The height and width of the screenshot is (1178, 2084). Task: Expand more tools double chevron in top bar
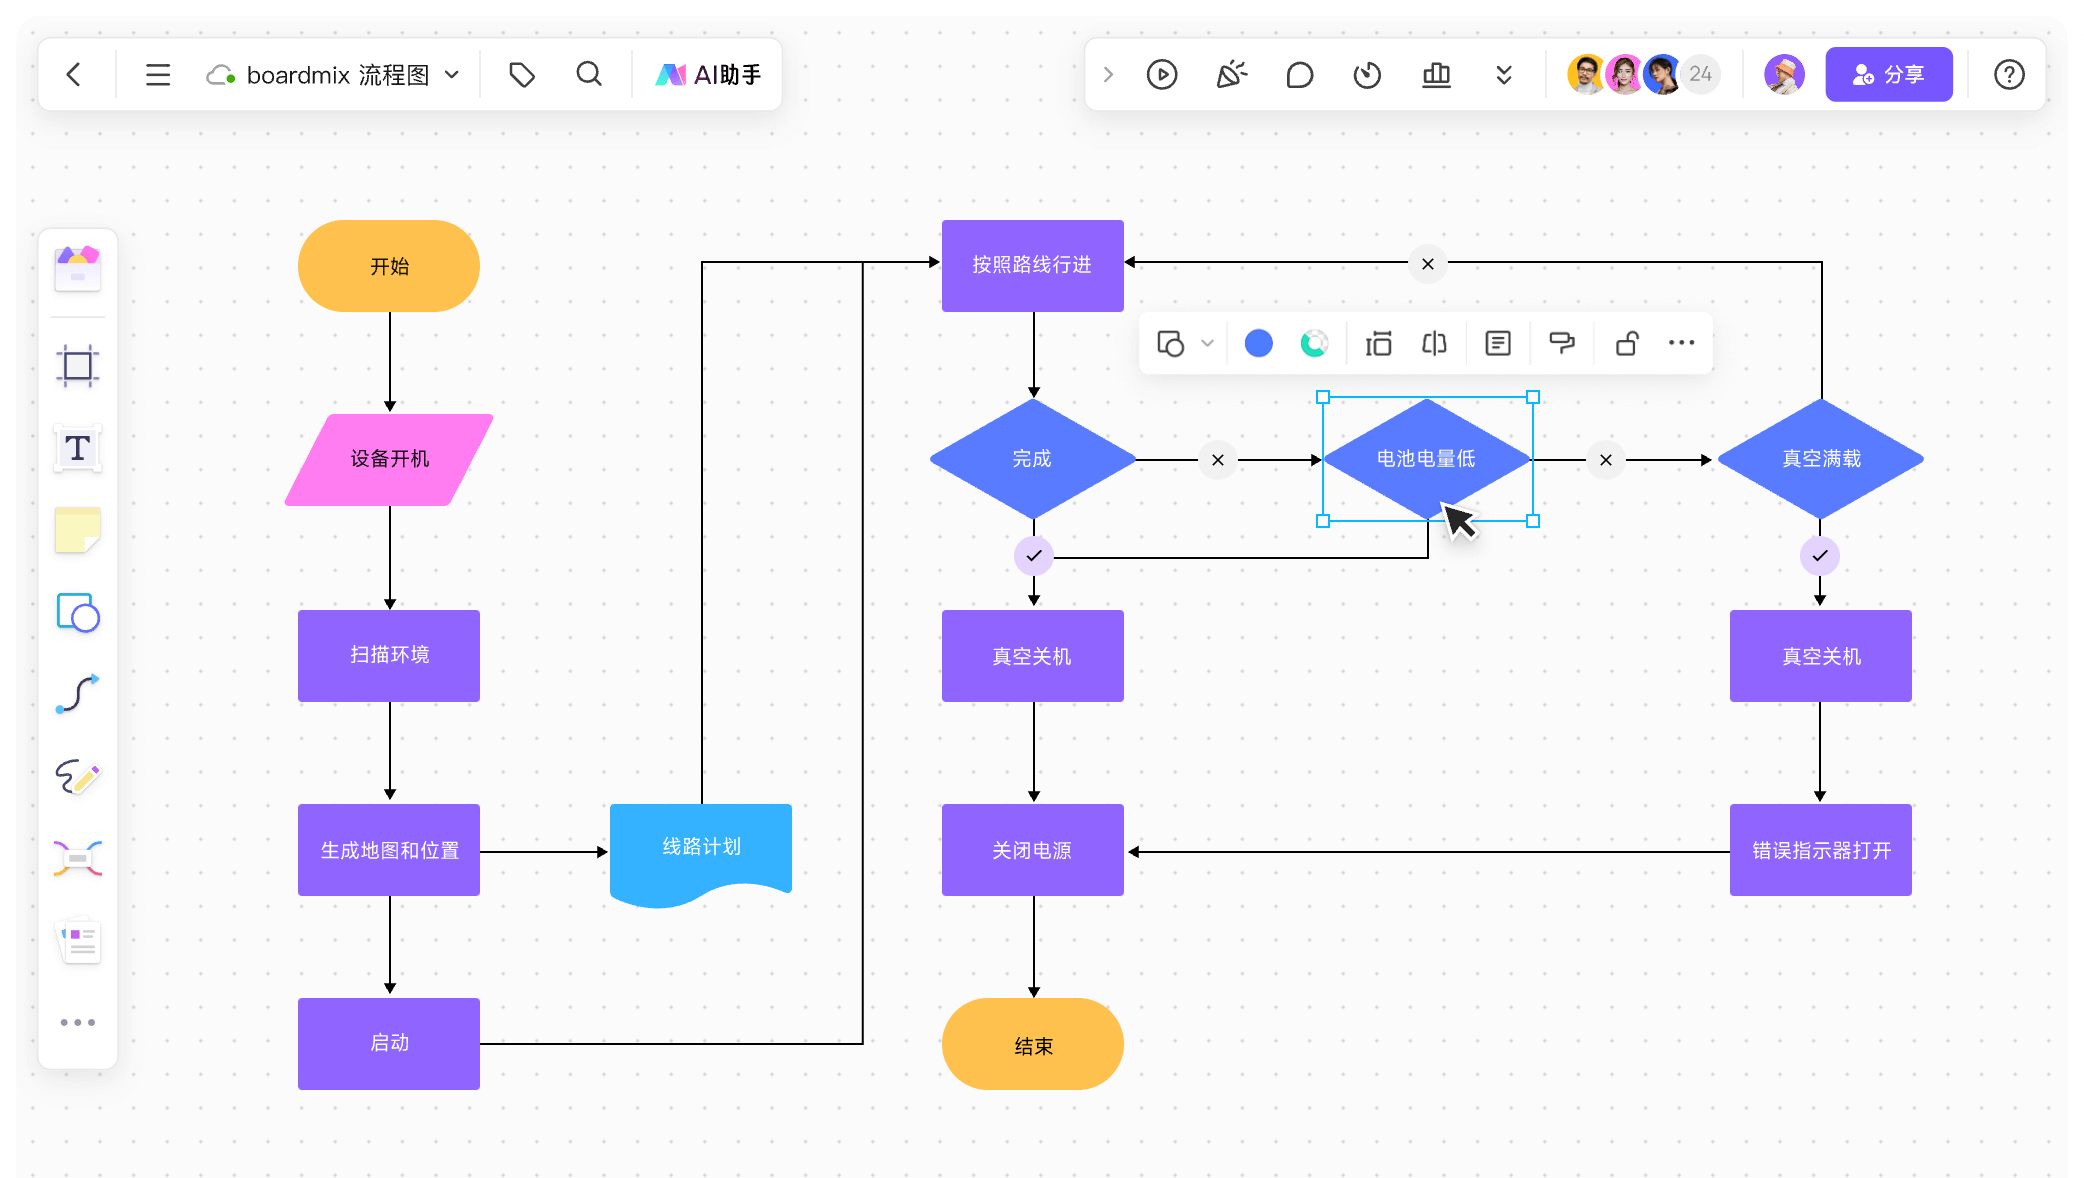[x=1503, y=75]
